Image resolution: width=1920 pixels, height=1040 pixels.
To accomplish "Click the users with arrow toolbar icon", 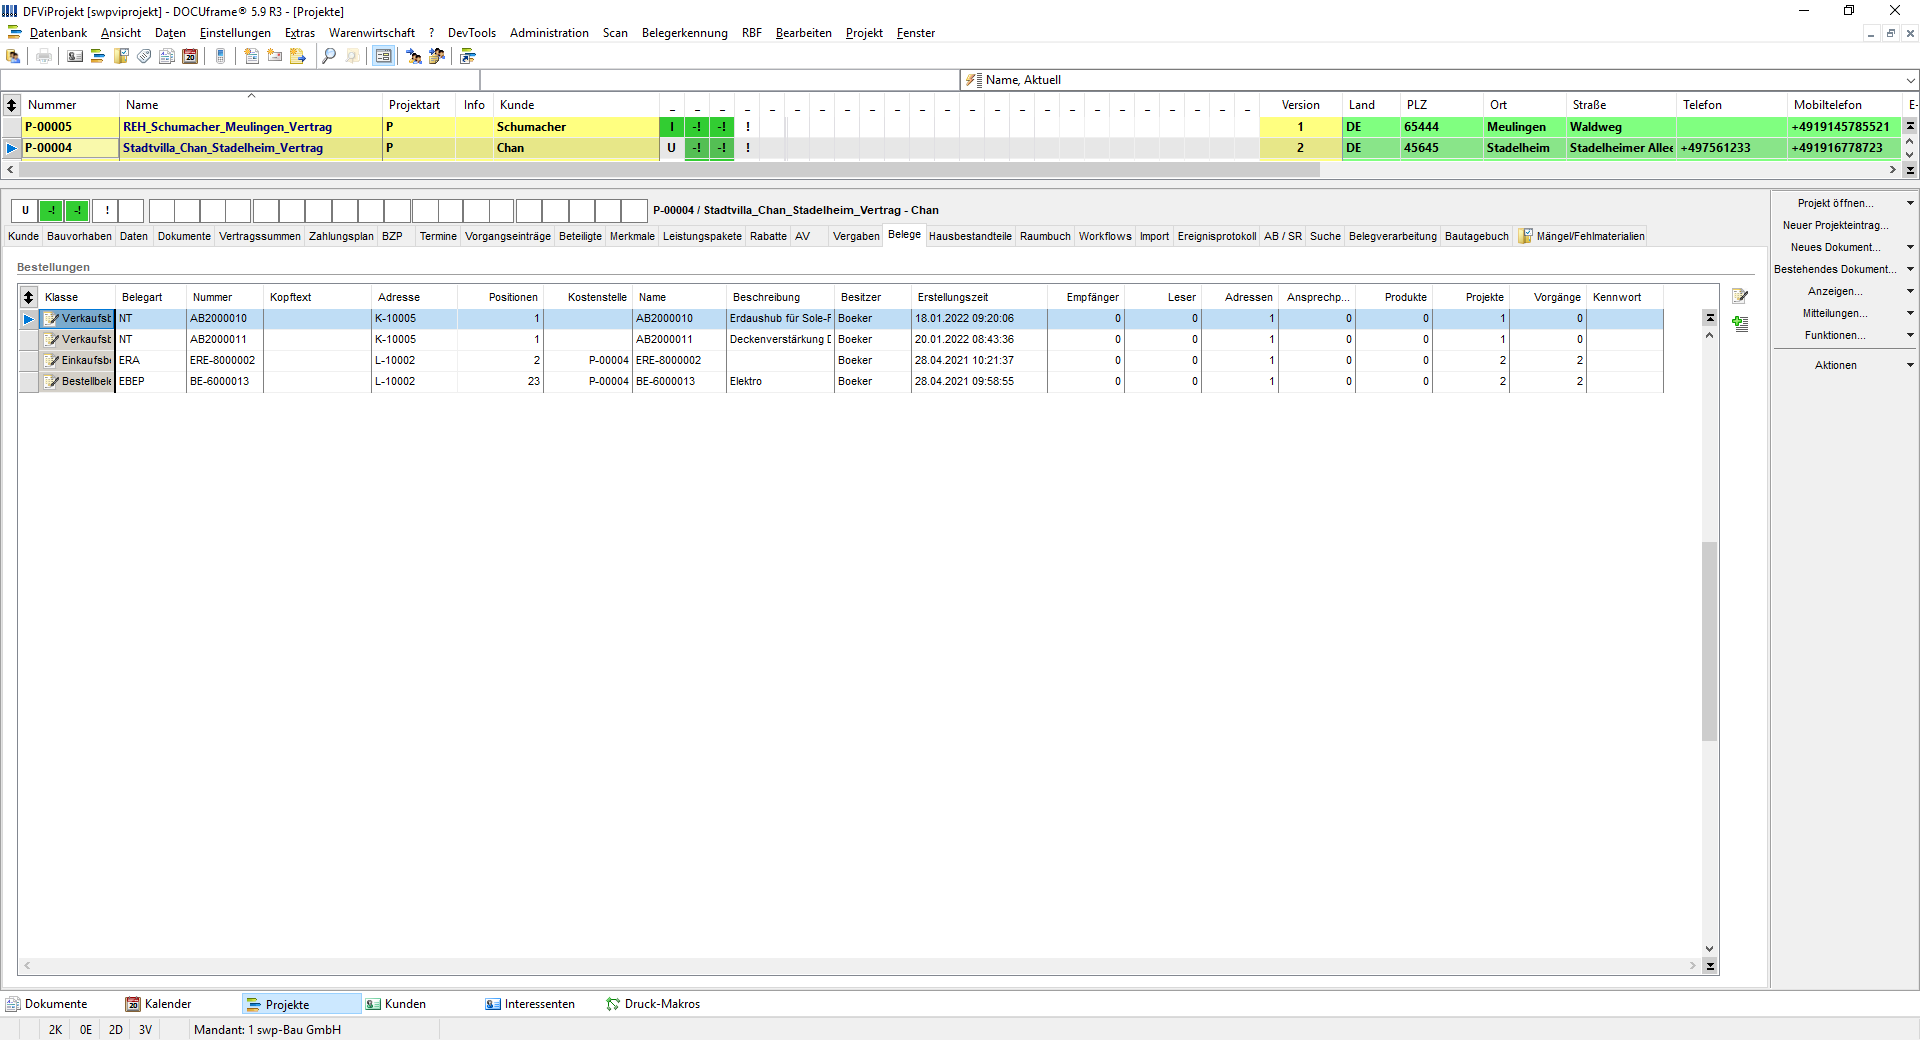I will (414, 56).
